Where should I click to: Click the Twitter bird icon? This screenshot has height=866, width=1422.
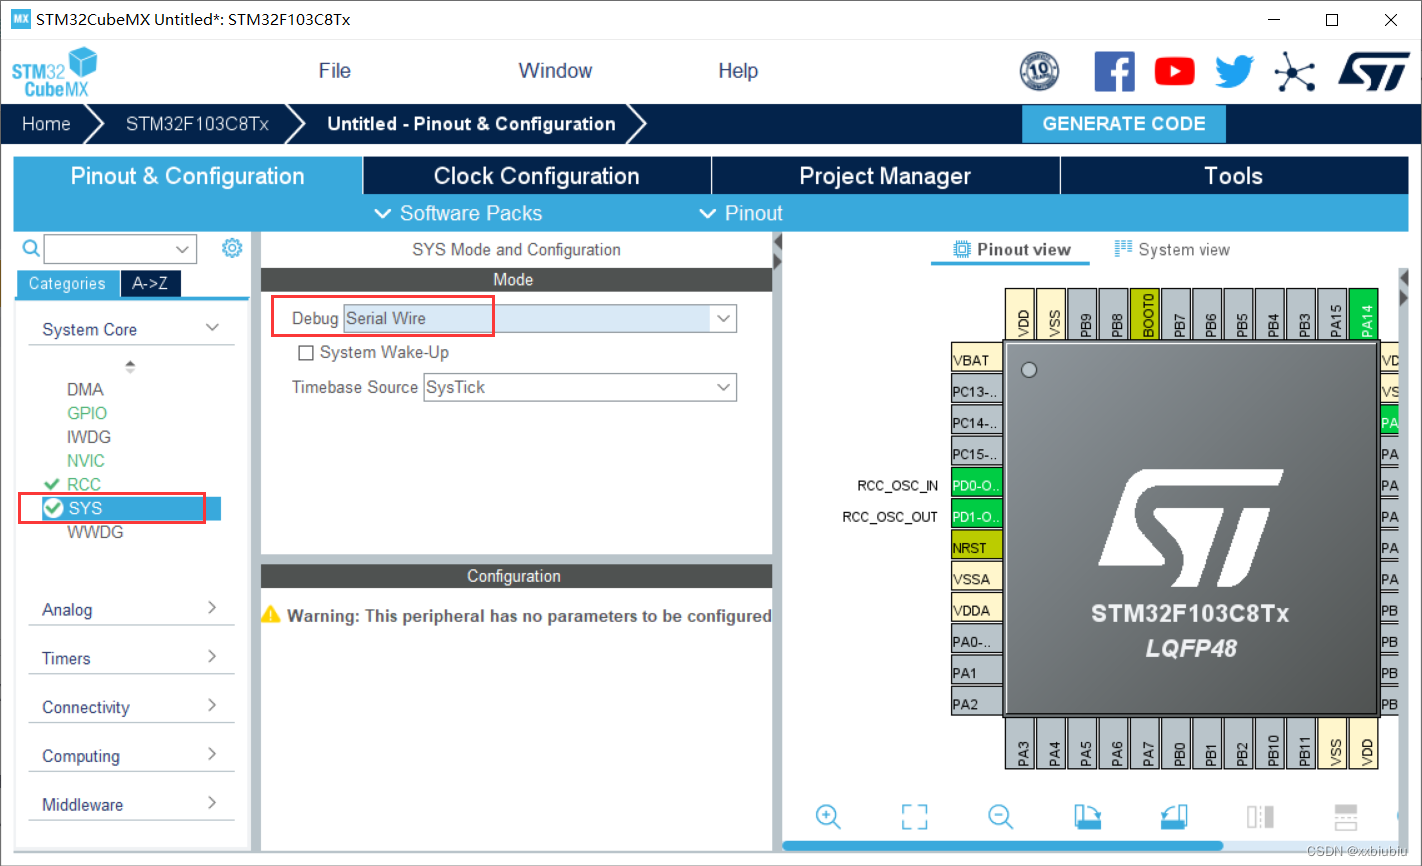(x=1234, y=71)
